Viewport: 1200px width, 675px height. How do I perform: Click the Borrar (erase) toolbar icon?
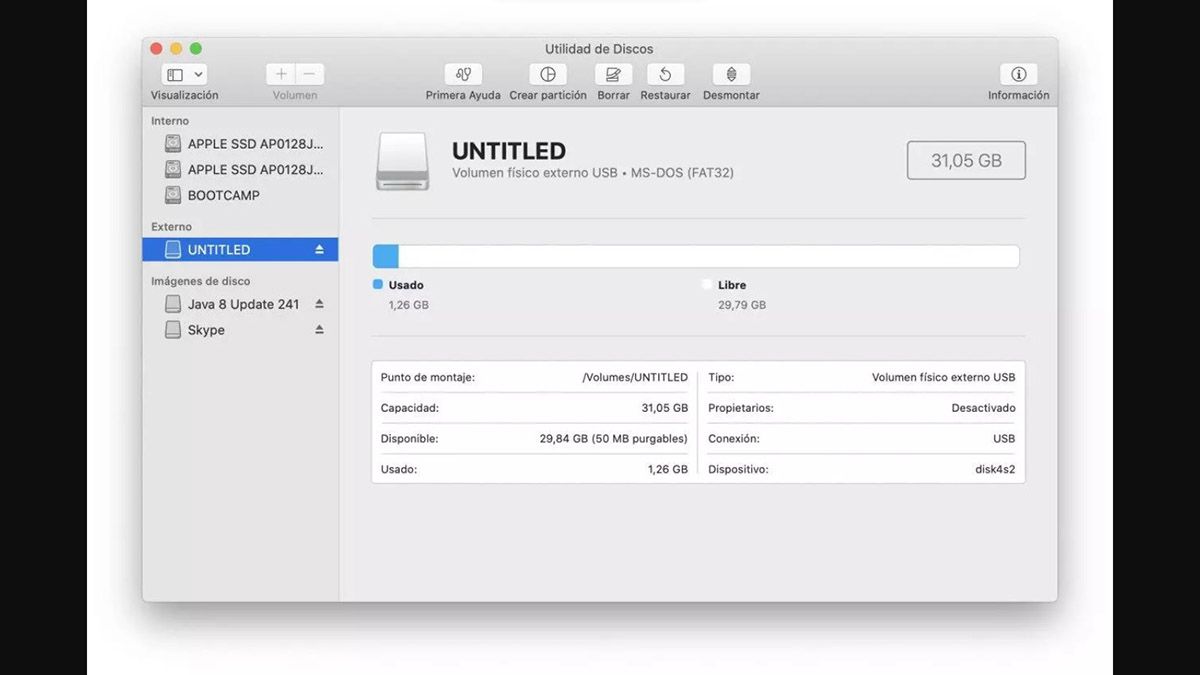[613, 75]
